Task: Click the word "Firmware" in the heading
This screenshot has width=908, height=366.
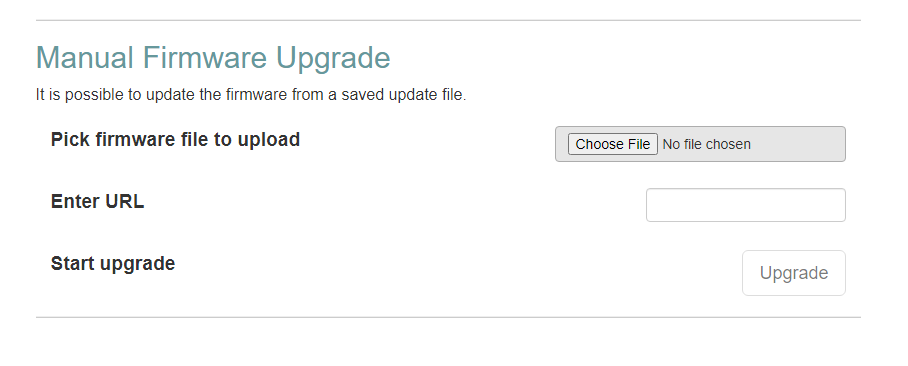Action: [x=204, y=58]
